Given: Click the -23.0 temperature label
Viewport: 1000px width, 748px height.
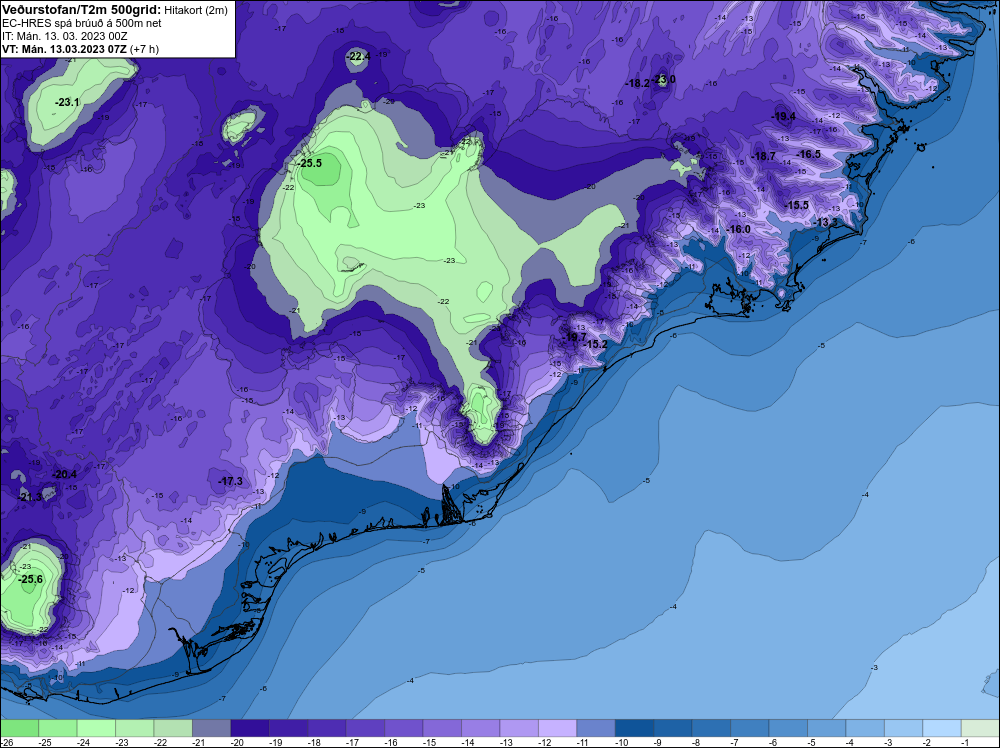Looking at the screenshot, I should tap(665, 80).
